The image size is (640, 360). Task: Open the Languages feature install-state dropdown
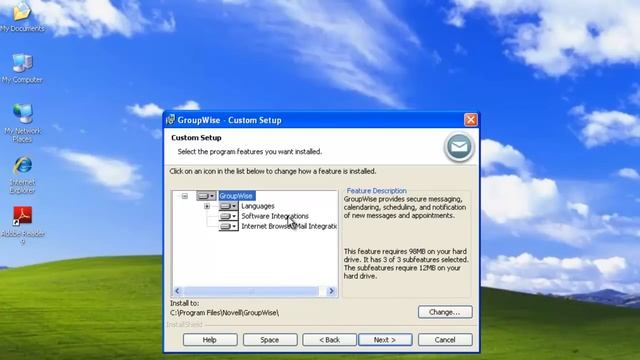point(228,206)
